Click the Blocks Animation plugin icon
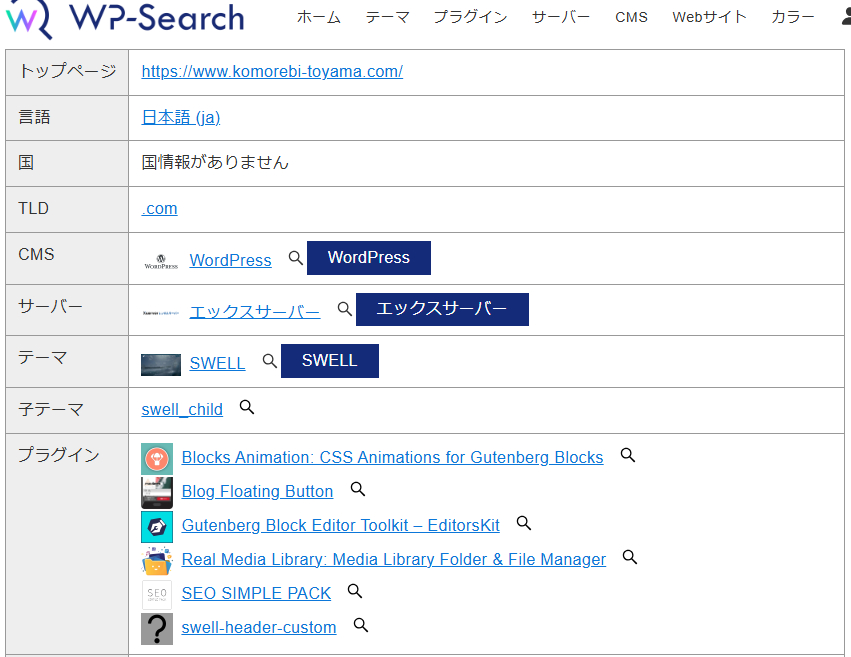851x657 pixels. tap(157, 458)
